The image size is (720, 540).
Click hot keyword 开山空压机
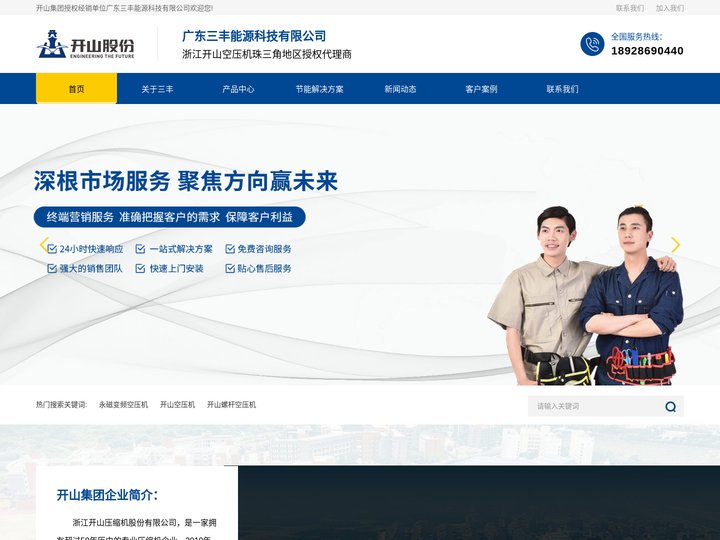pyautogui.click(x=177, y=405)
